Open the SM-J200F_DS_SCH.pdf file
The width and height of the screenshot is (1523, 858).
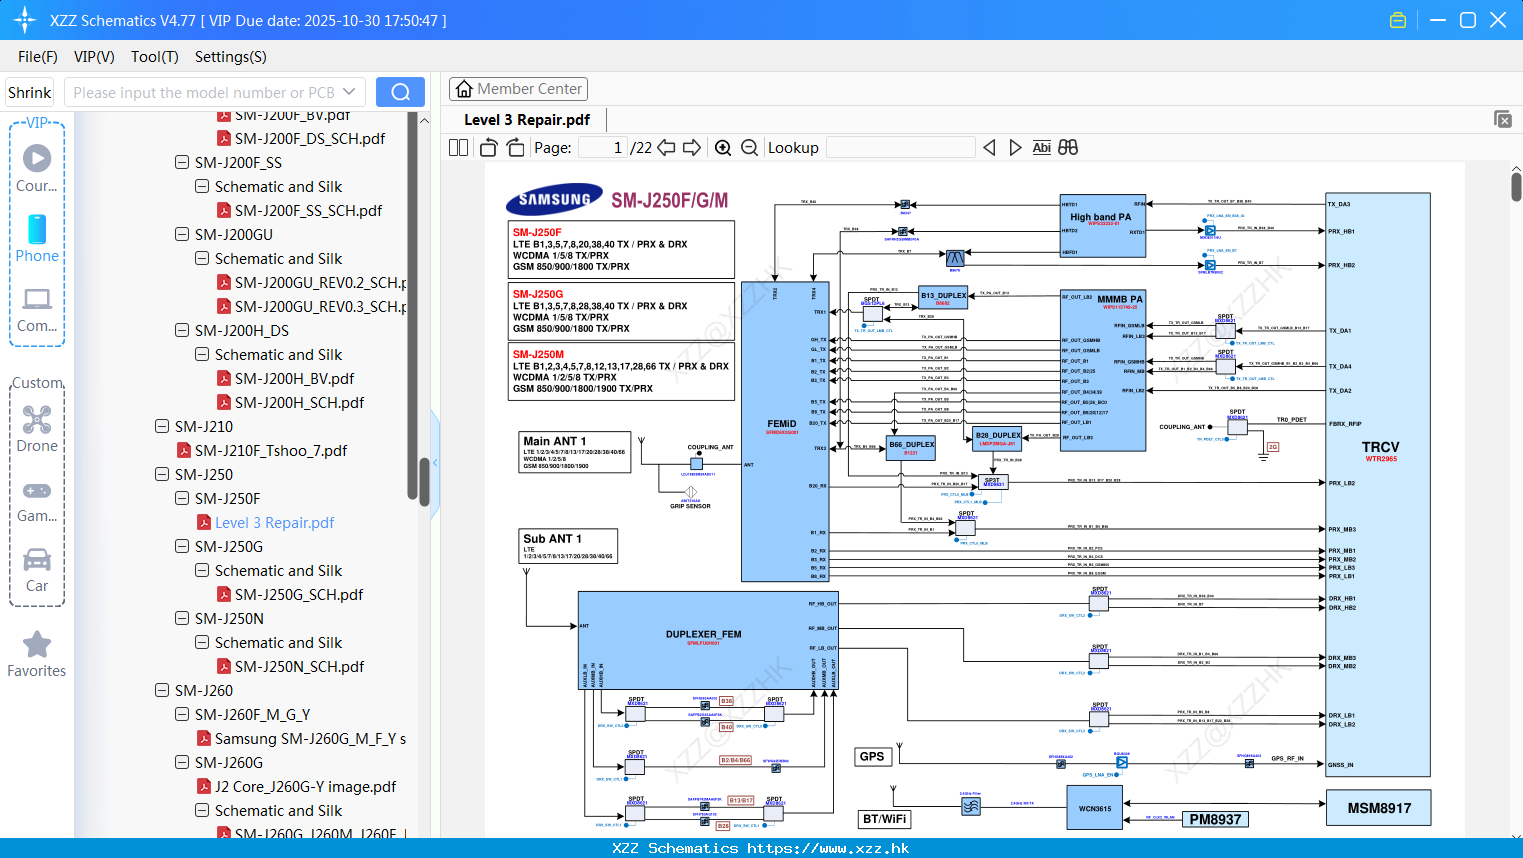[310, 138]
